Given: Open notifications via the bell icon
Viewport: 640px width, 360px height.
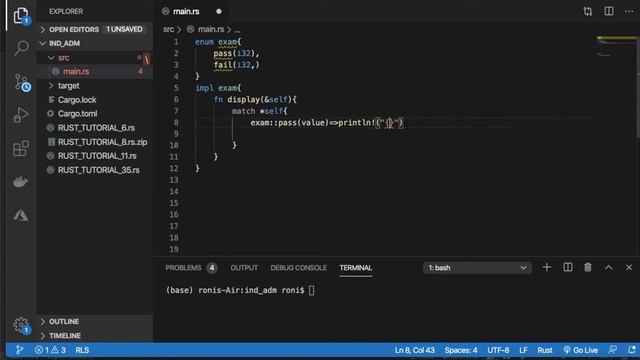Looking at the screenshot, I should [x=631, y=350].
